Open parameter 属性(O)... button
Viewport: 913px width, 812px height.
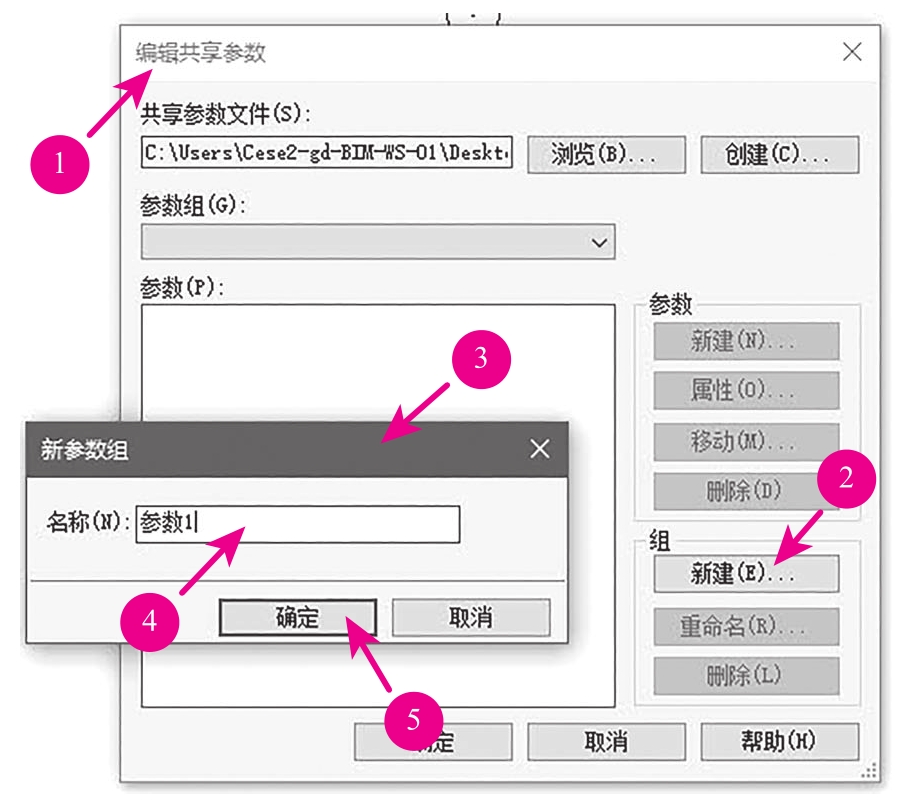tap(745, 389)
